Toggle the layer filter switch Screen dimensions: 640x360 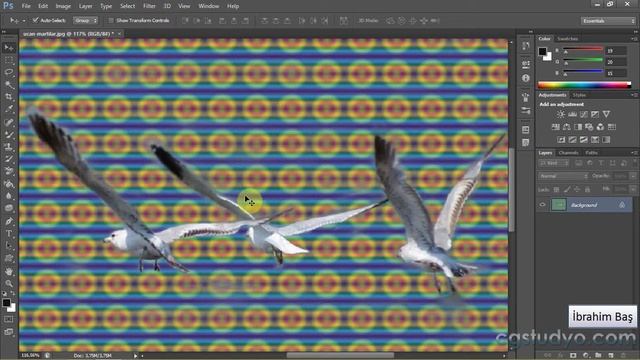click(x=635, y=163)
